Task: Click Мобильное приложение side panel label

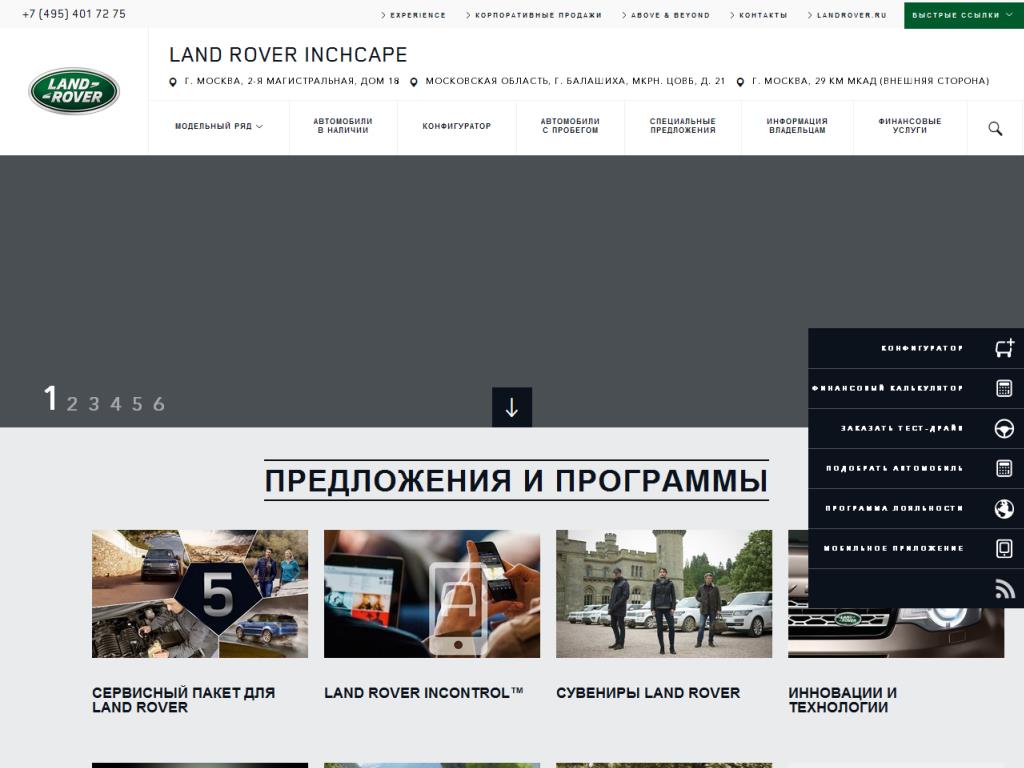Action: tap(893, 548)
